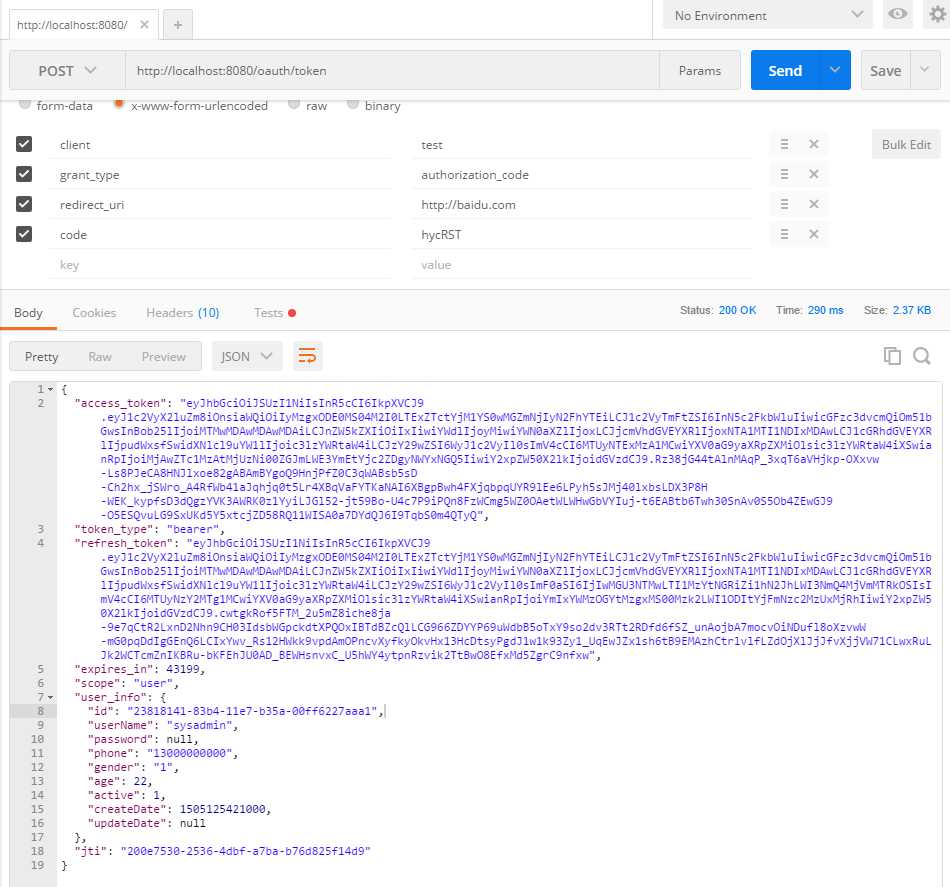950x887 pixels.
Task: Click the drag handle icon for redirect_uri row
Action: tap(784, 204)
